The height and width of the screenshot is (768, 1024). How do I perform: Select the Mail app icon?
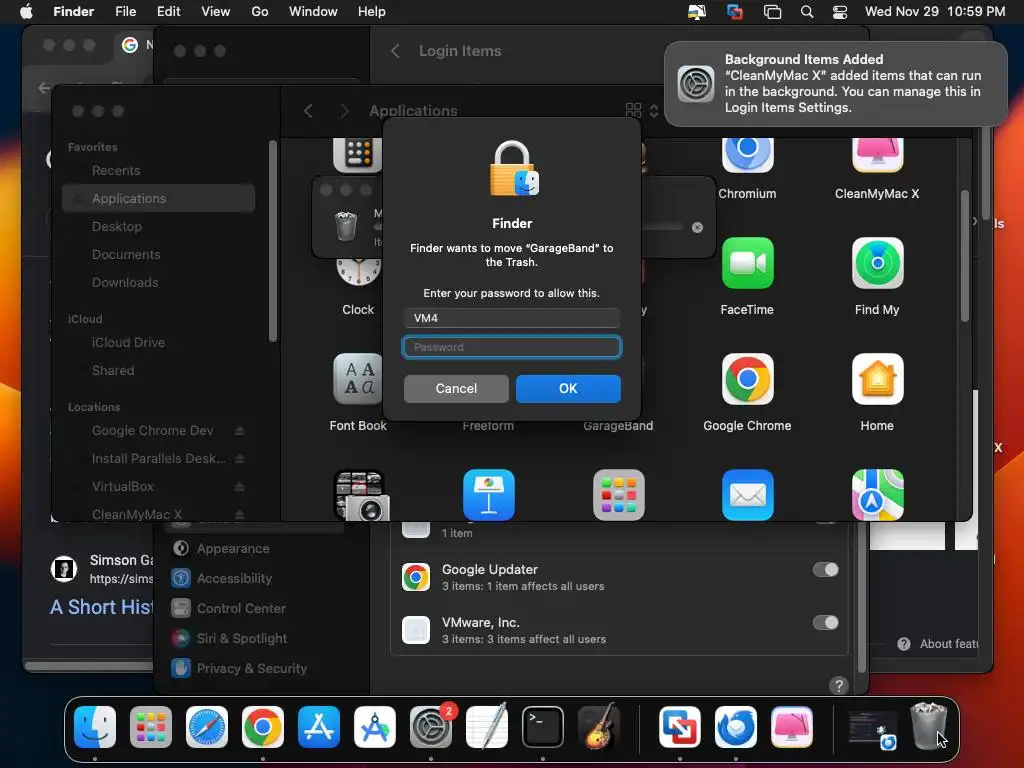(x=747, y=494)
